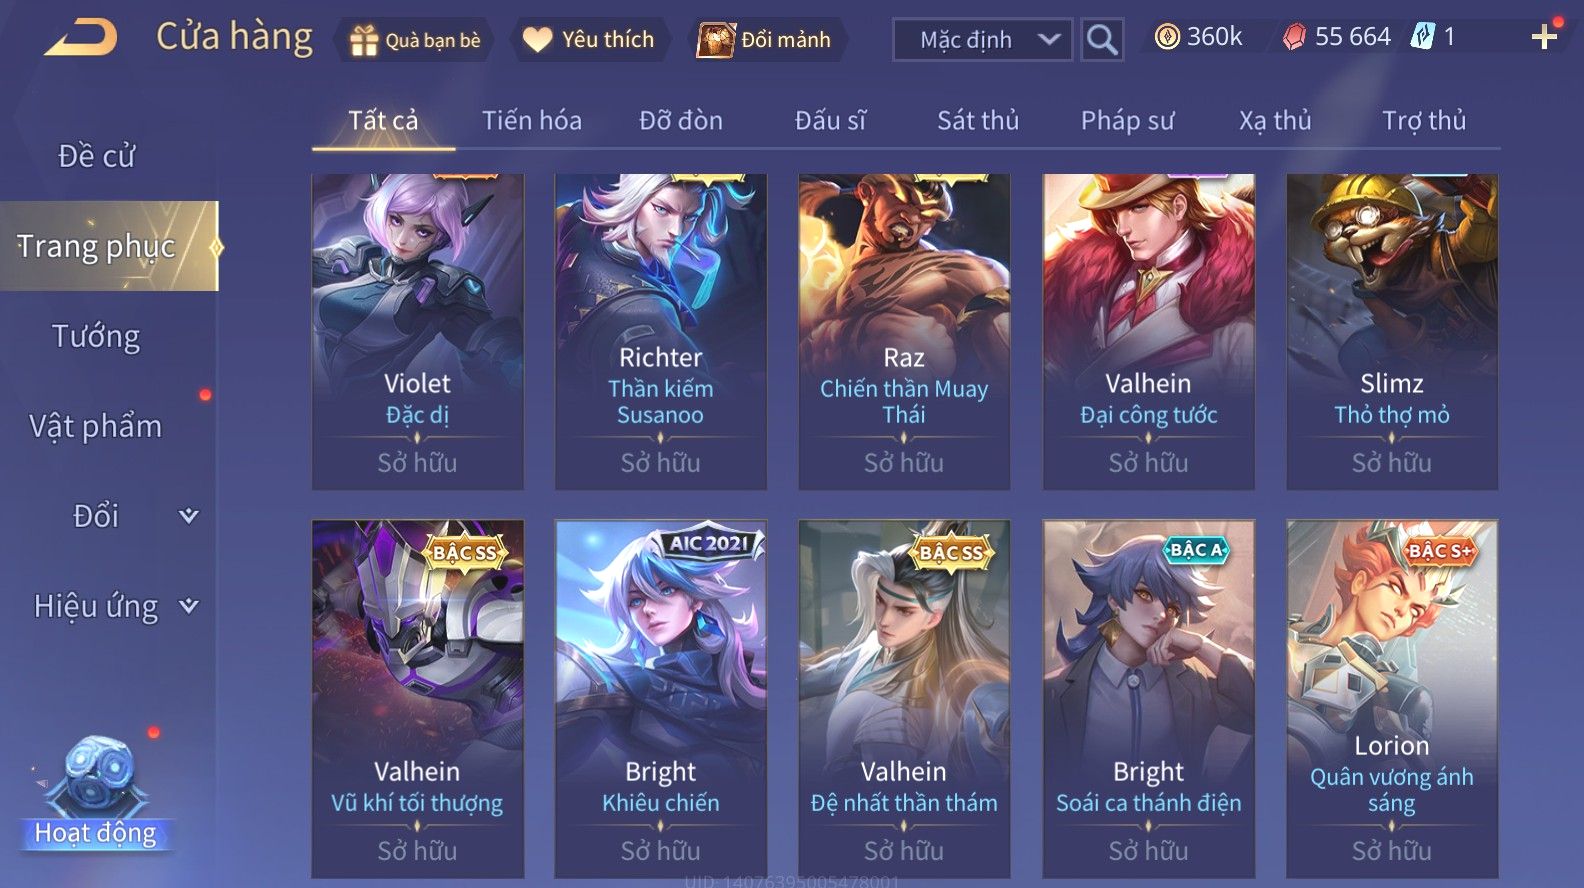1584x888 pixels.
Task: Open the search magnifier icon
Action: tap(1102, 40)
